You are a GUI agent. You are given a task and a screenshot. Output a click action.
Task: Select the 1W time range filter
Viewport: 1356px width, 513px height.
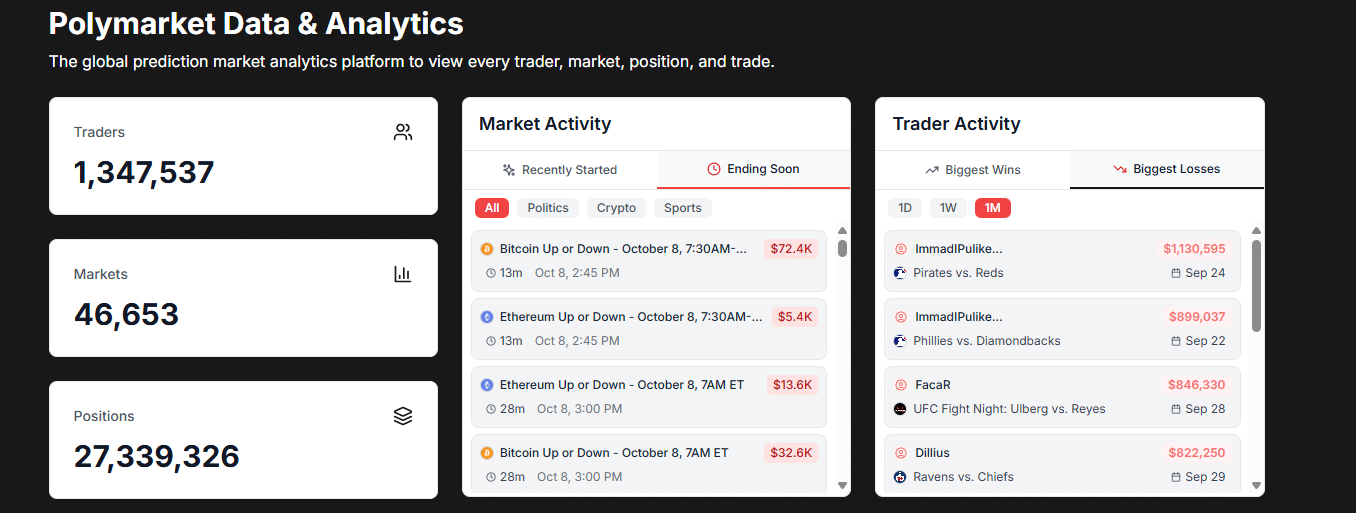click(x=948, y=208)
